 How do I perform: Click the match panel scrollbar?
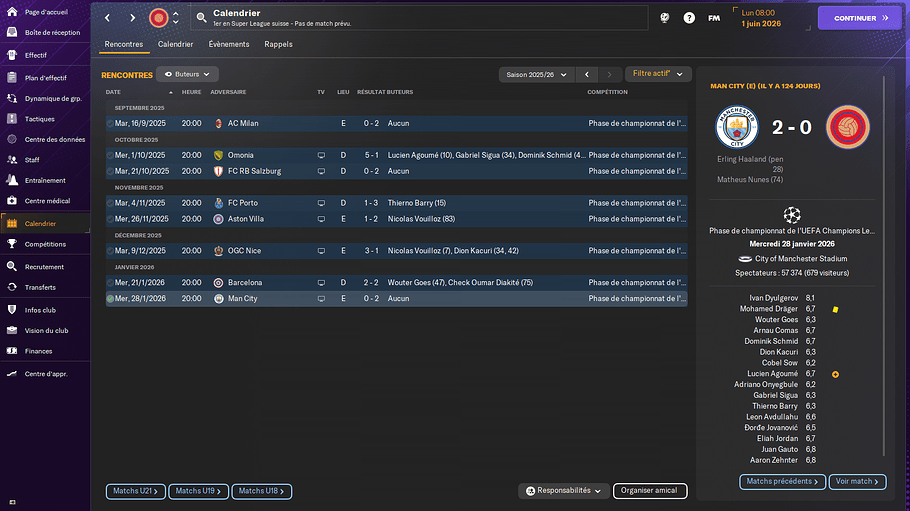click(883, 265)
